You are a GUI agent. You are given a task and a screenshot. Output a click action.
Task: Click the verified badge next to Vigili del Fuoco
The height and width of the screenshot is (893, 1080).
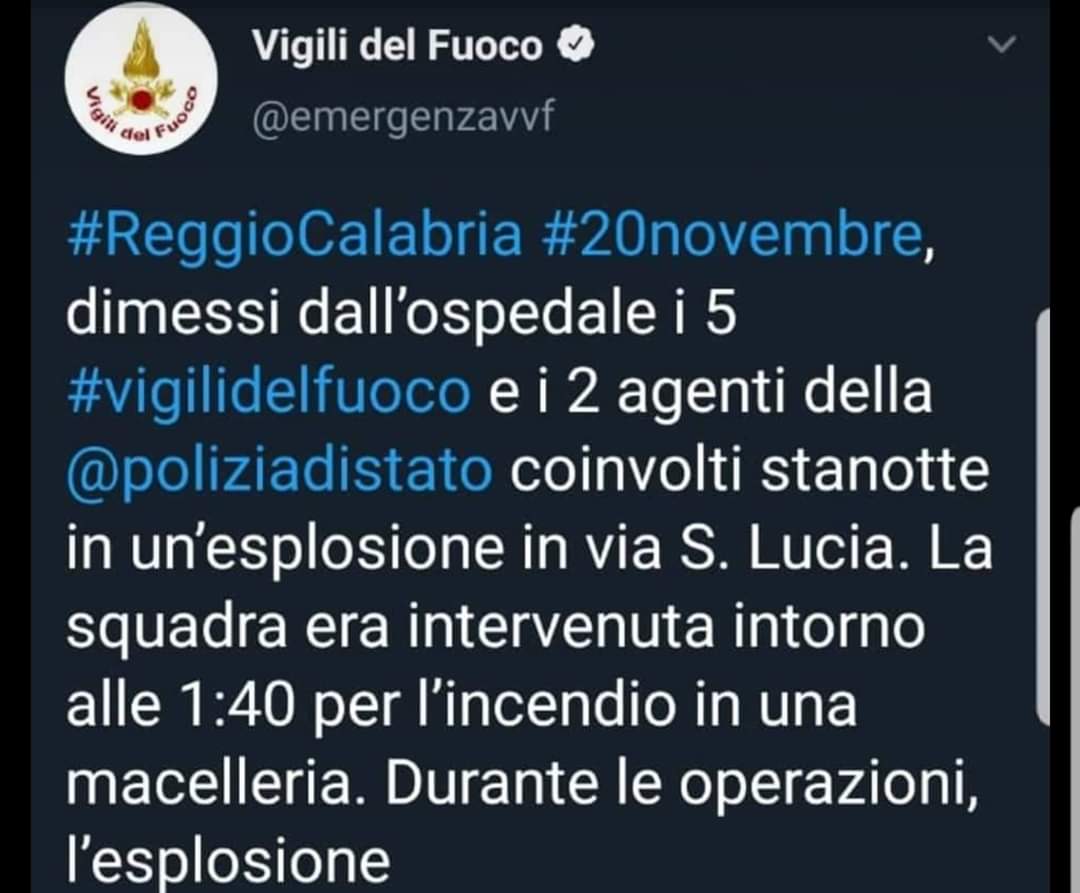click(574, 45)
